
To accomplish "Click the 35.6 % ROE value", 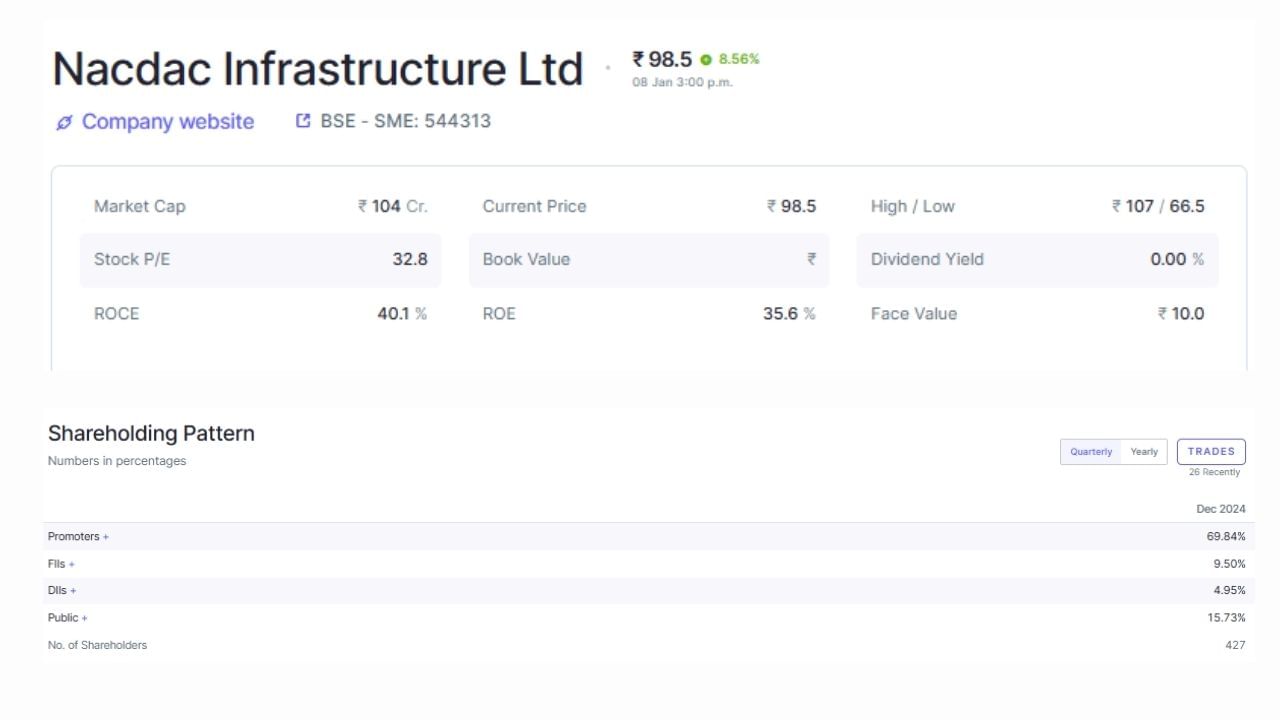I will pyautogui.click(x=789, y=314).
